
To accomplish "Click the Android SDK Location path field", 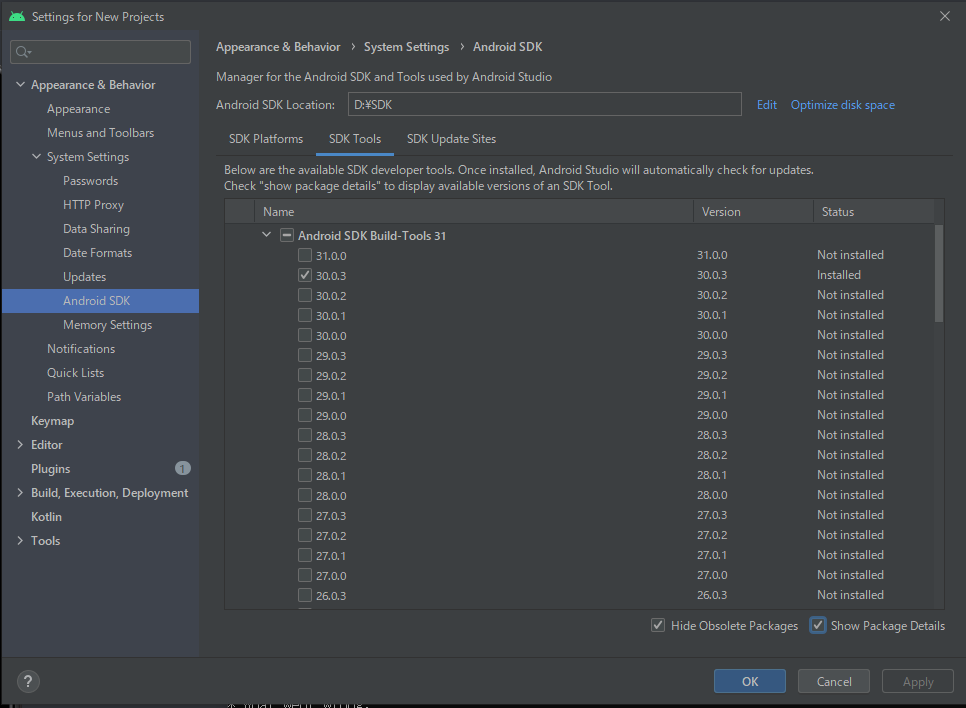I will point(545,105).
